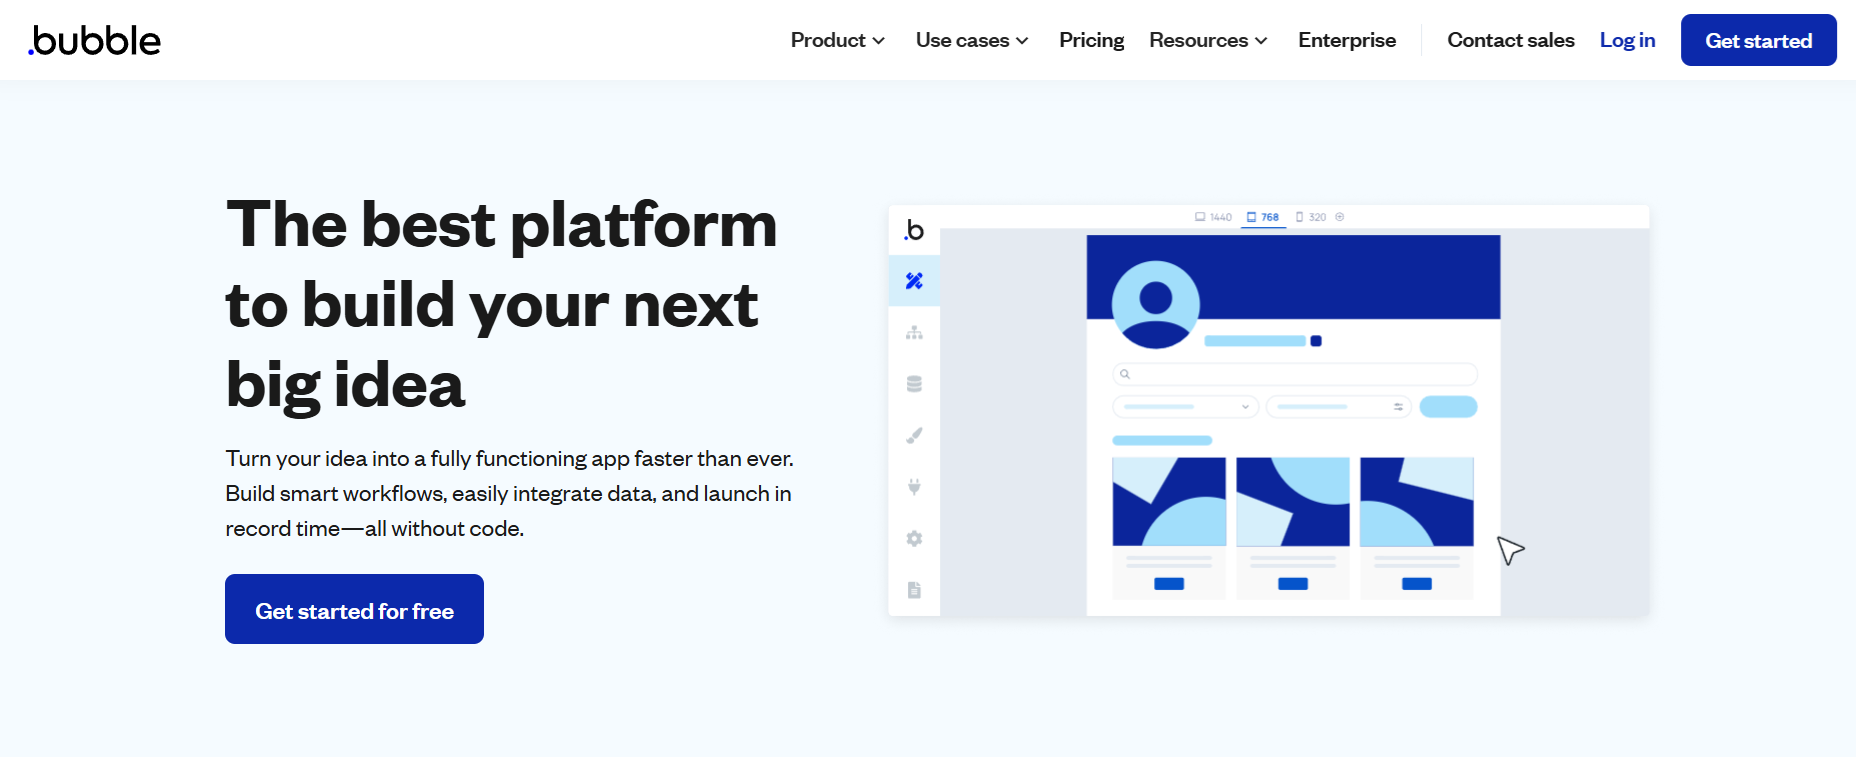
Task: Go to the Pricing page
Action: 1091,40
